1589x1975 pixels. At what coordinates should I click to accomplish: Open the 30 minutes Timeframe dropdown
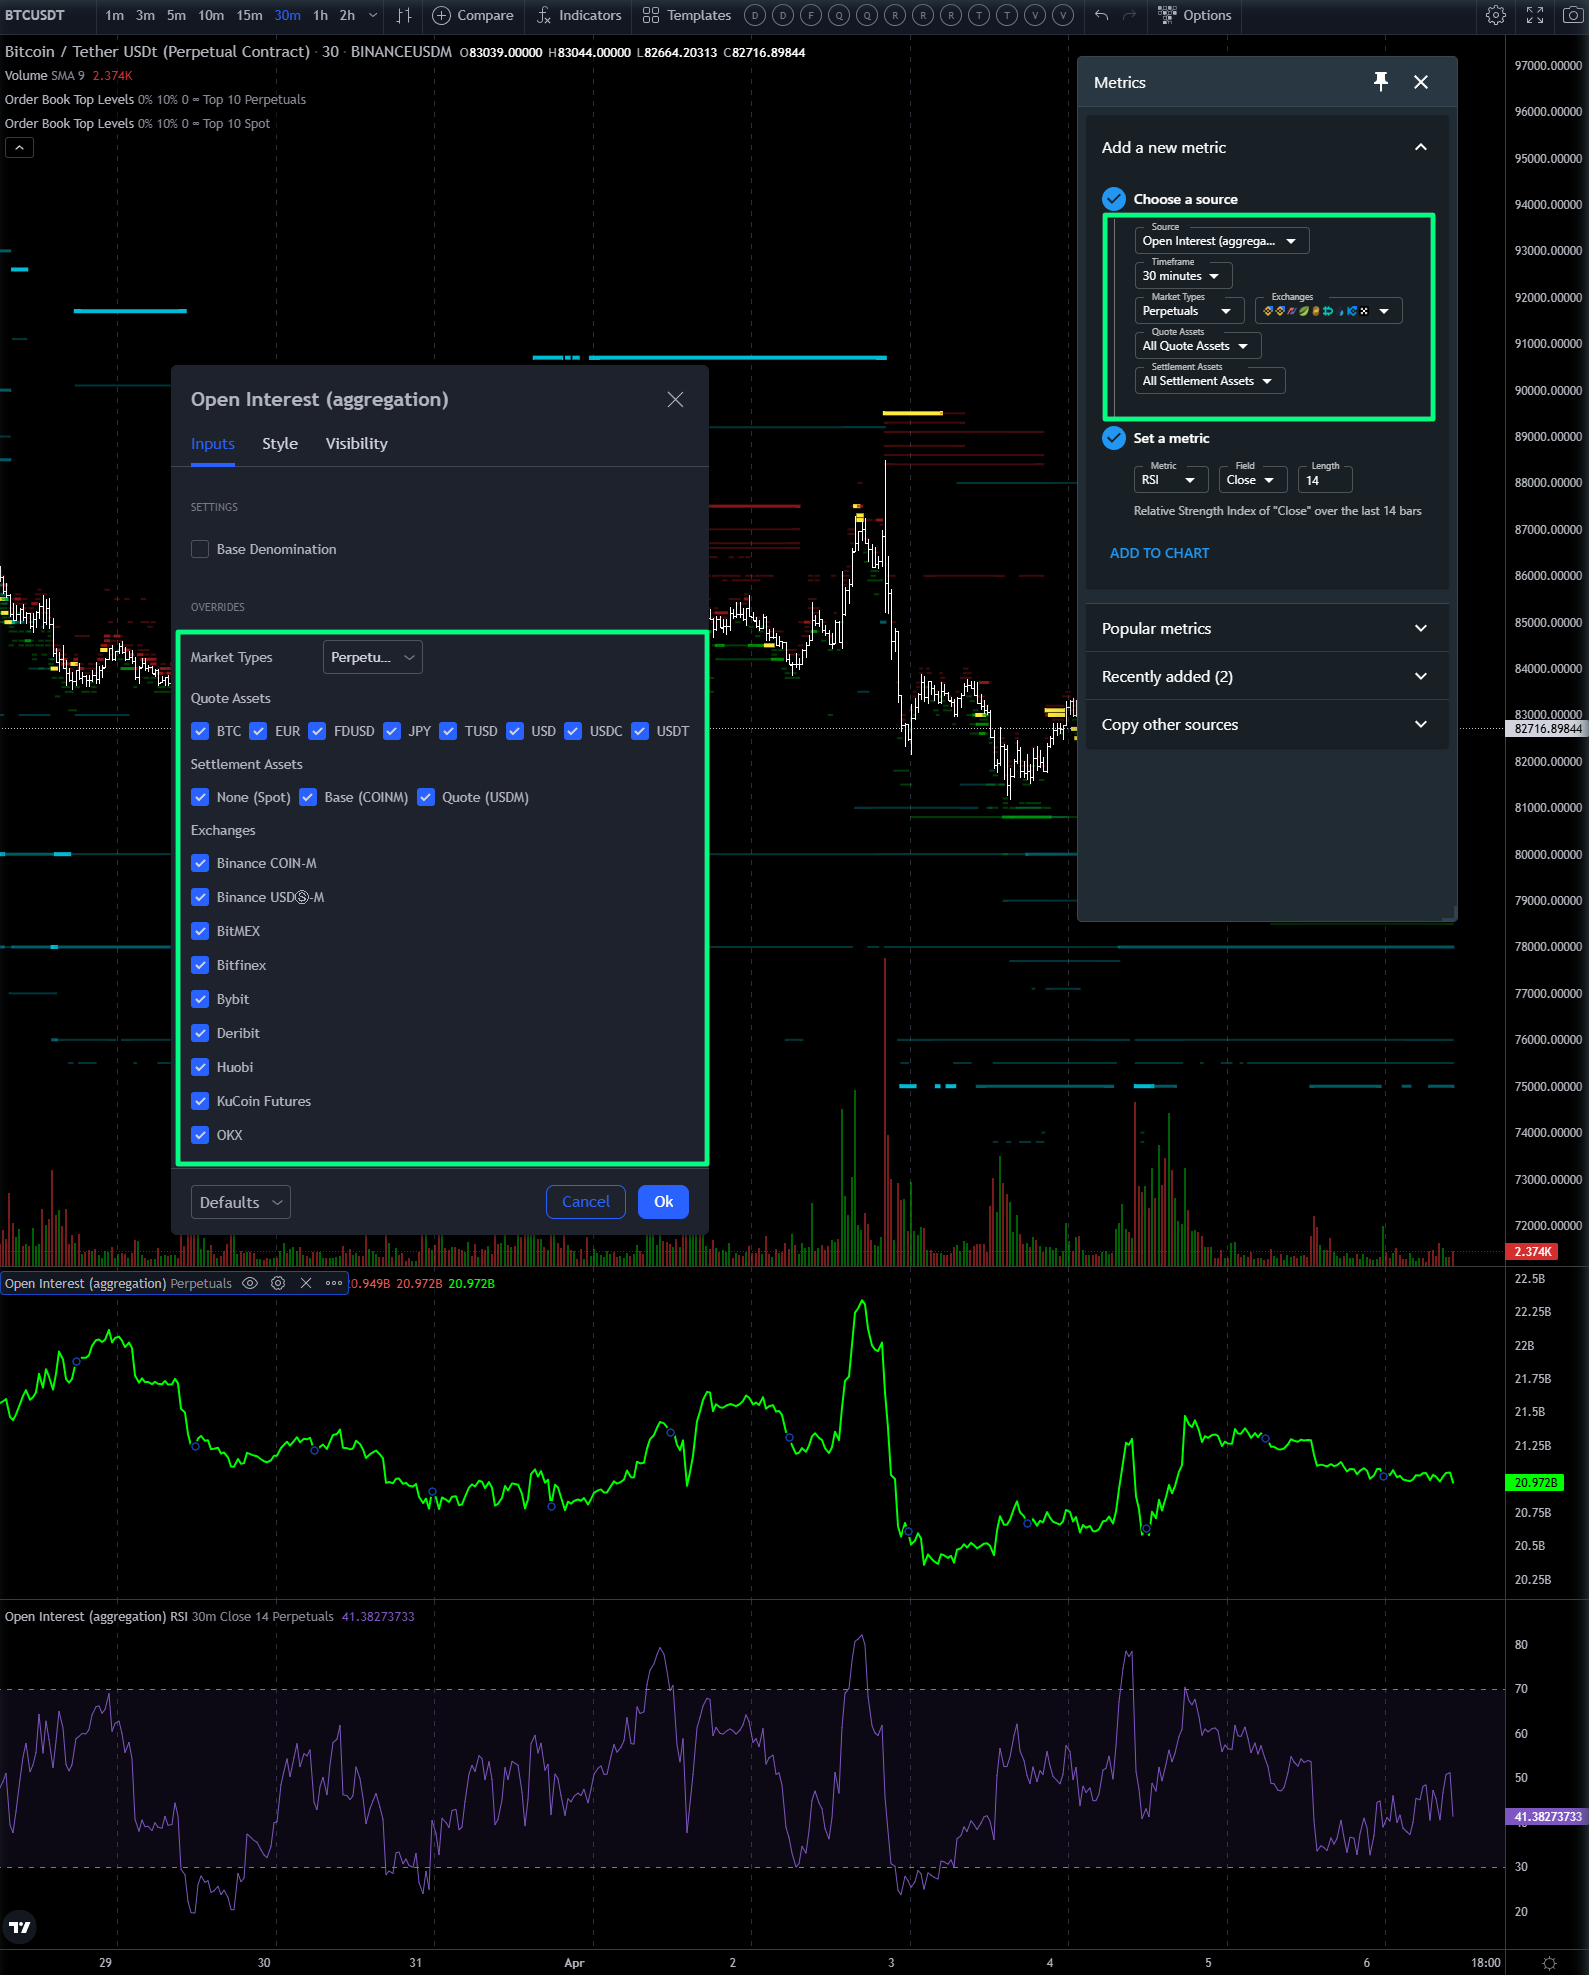point(1183,276)
